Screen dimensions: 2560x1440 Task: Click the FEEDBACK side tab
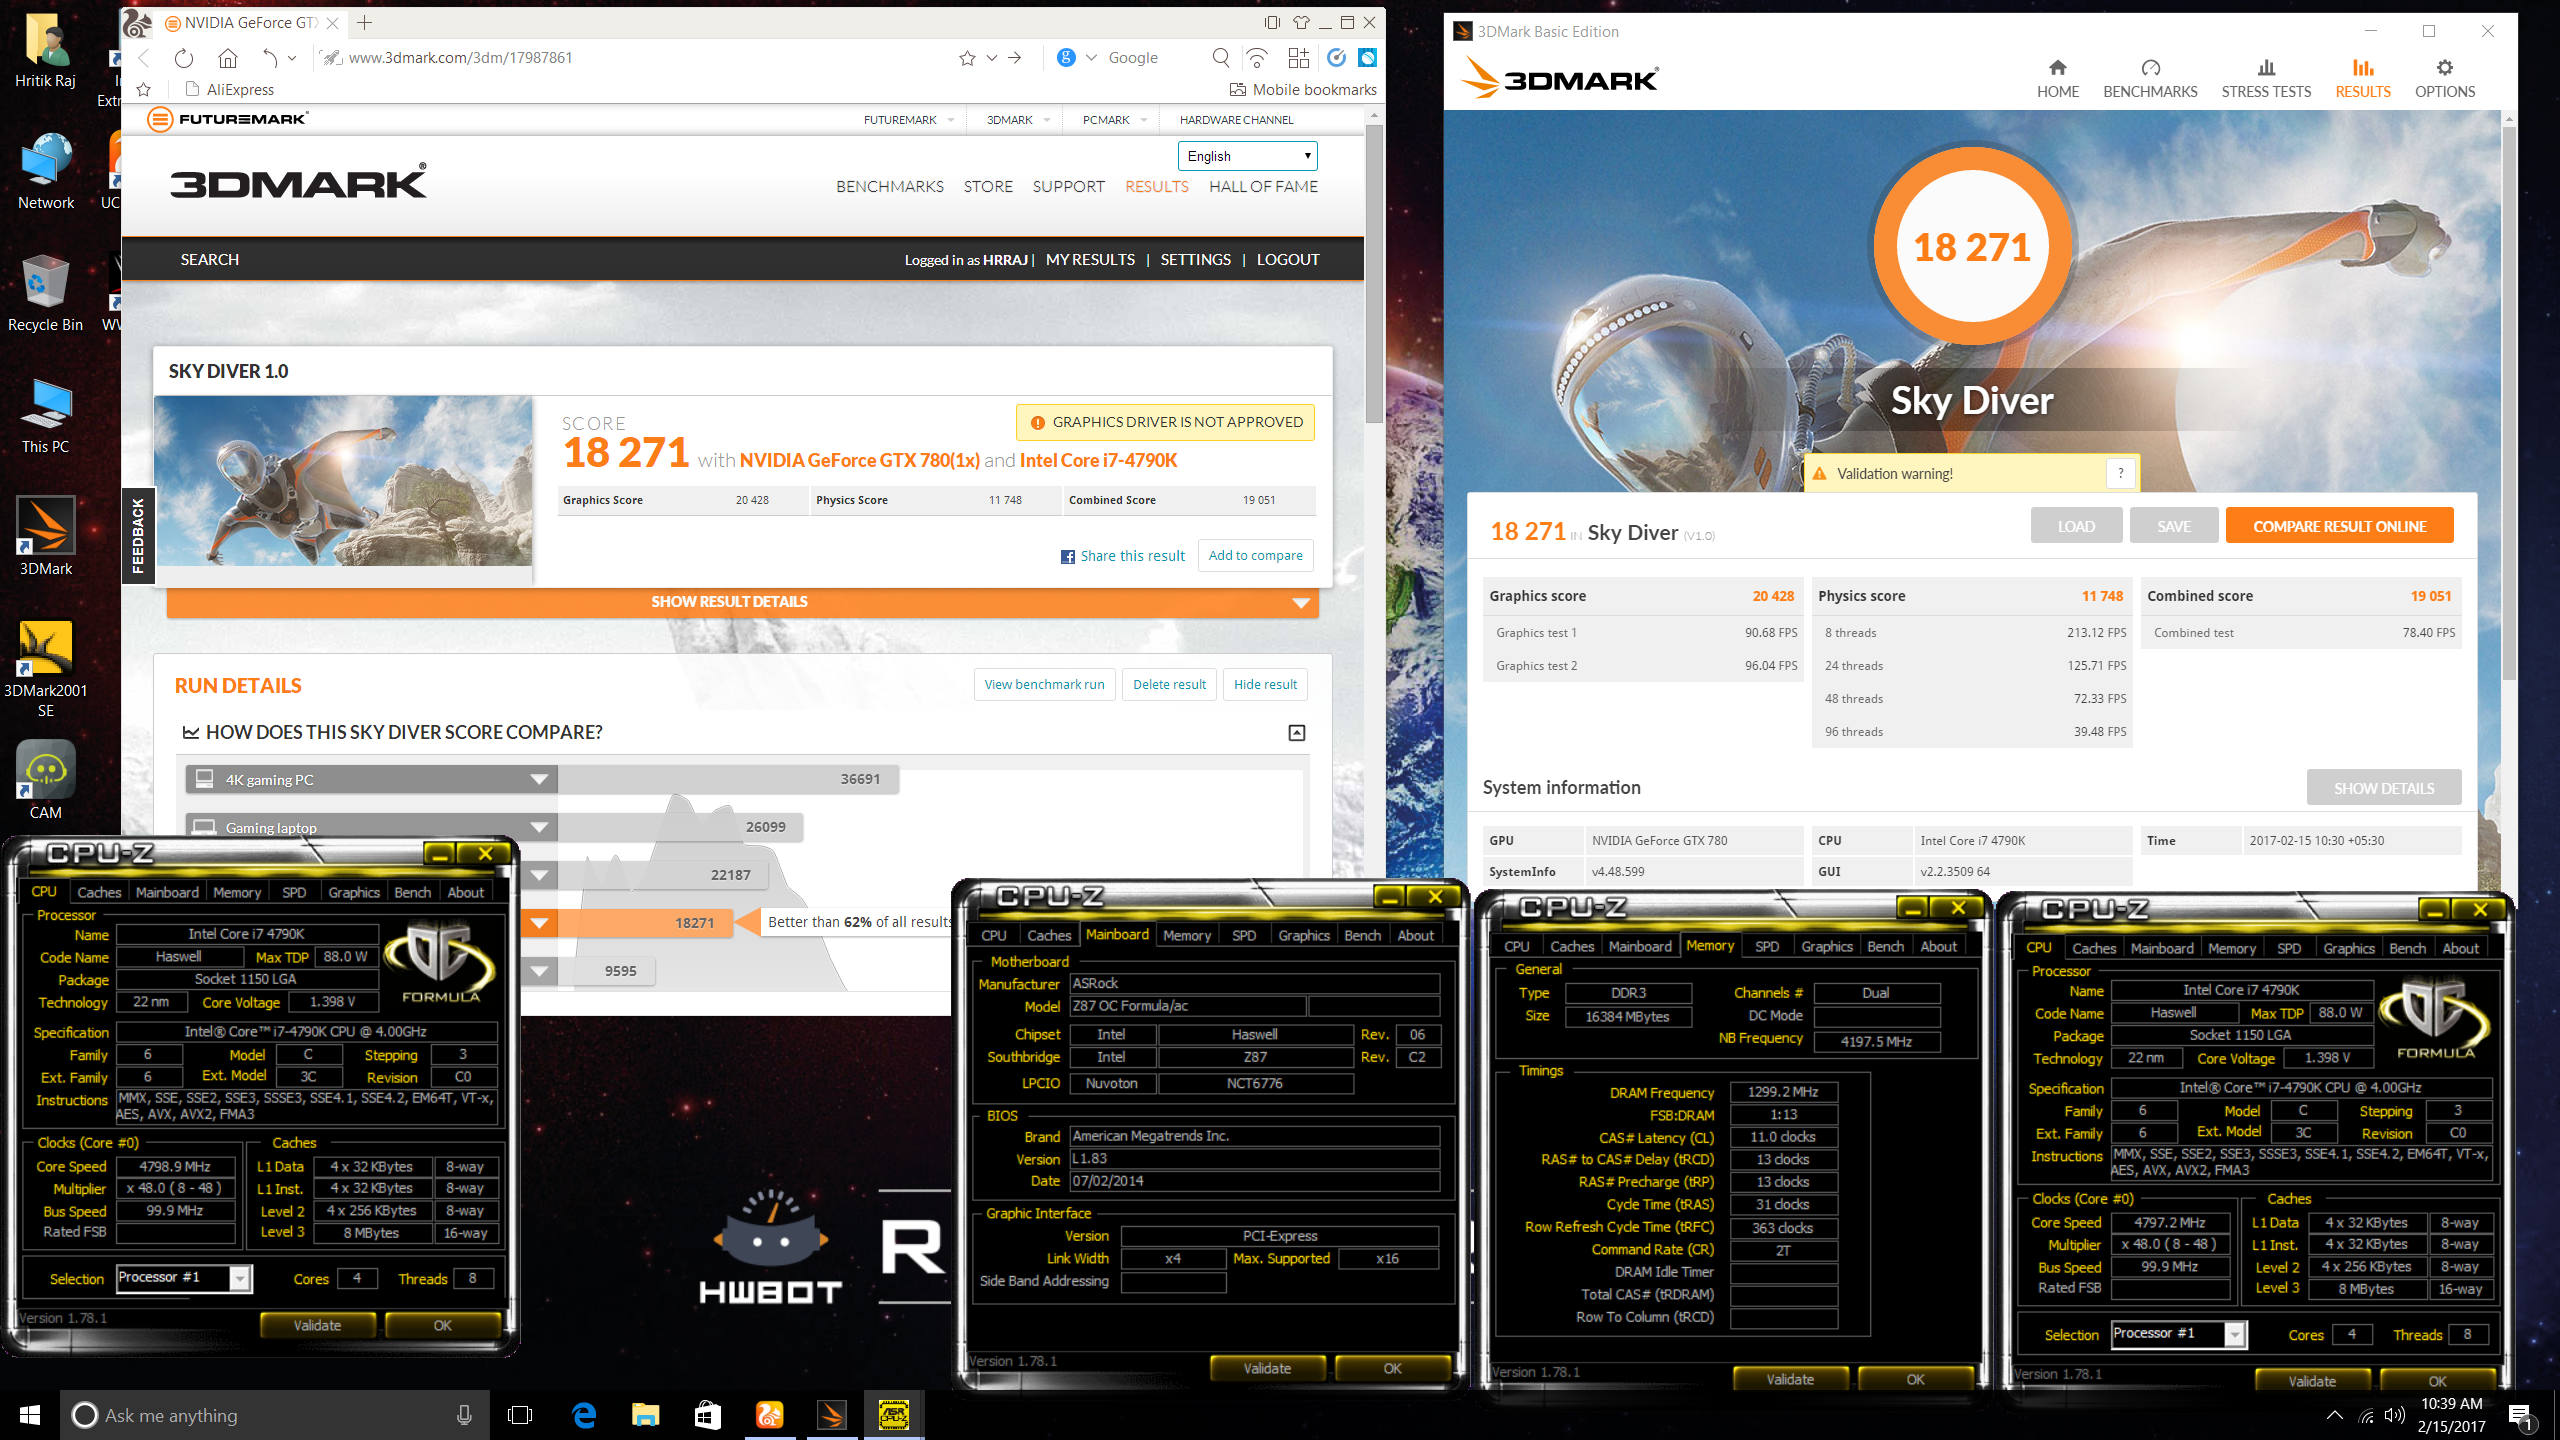137,535
